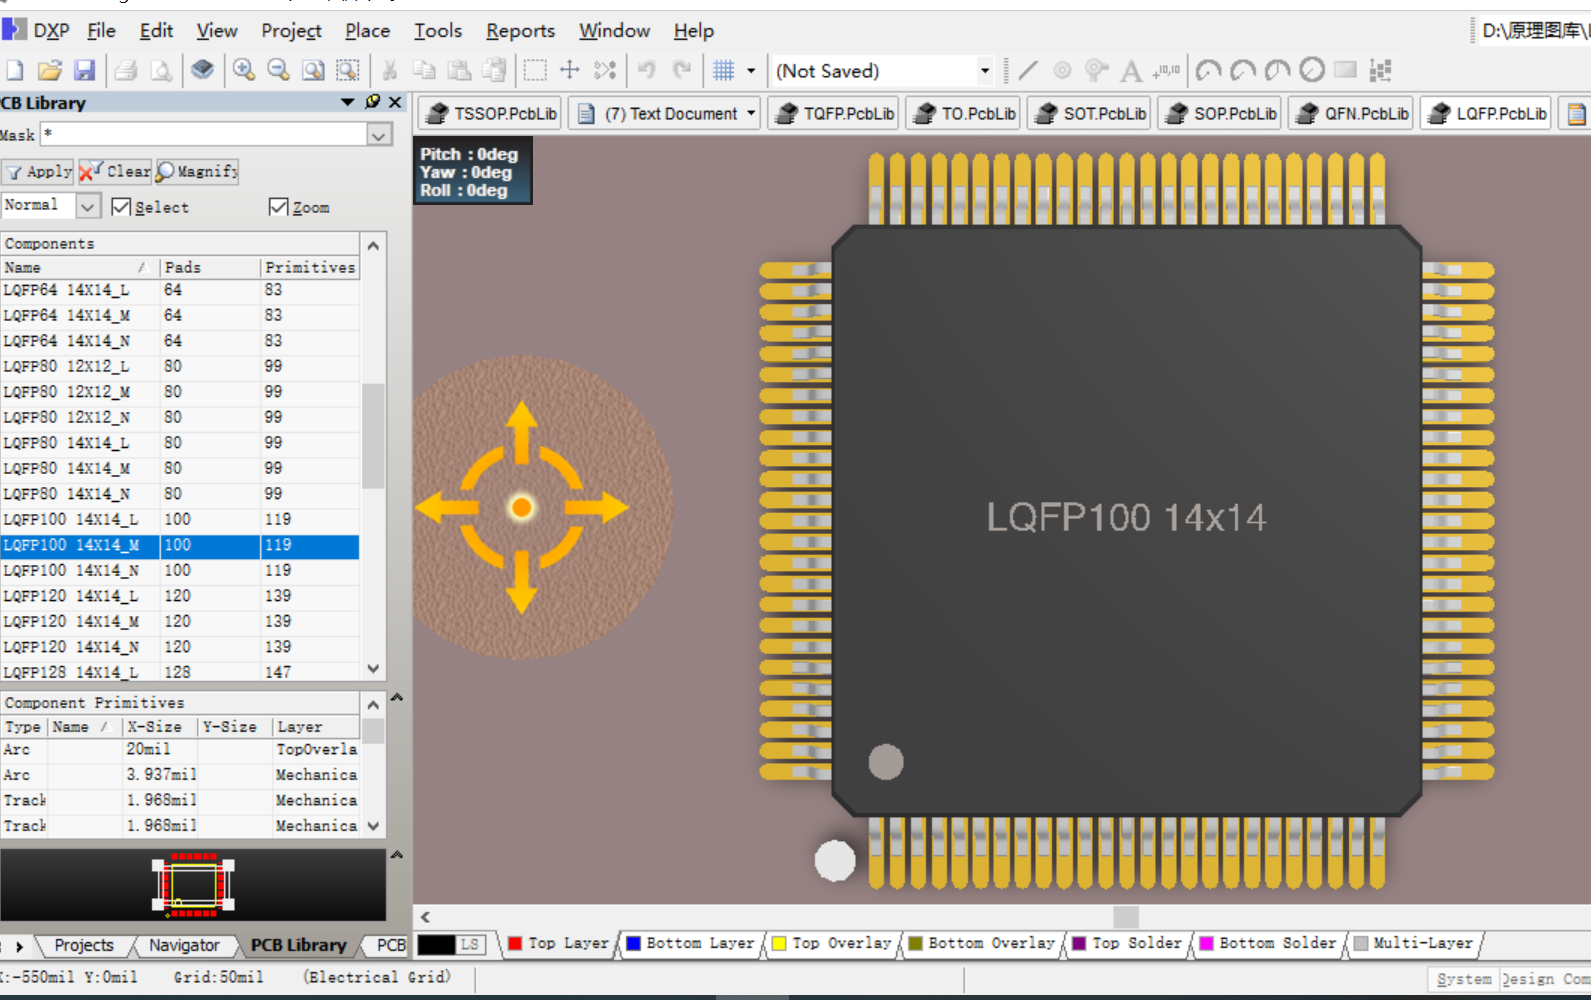Open the (Not Saved) view configuration dropdown
The height and width of the screenshot is (1000, 1591).
tap(985, 71)
